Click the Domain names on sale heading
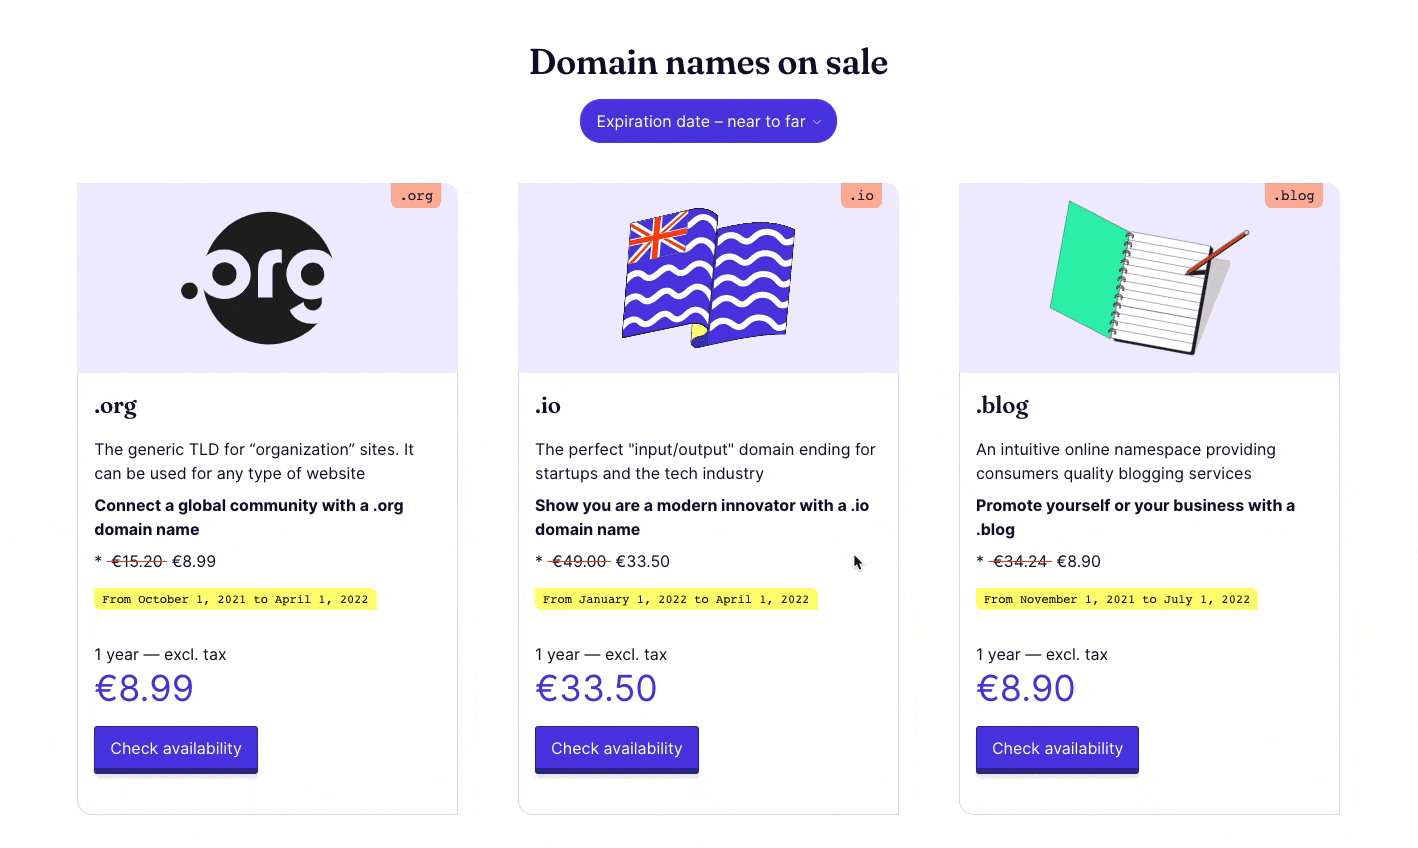Viewport: 1418px width, 848px height. click(708, 62)
